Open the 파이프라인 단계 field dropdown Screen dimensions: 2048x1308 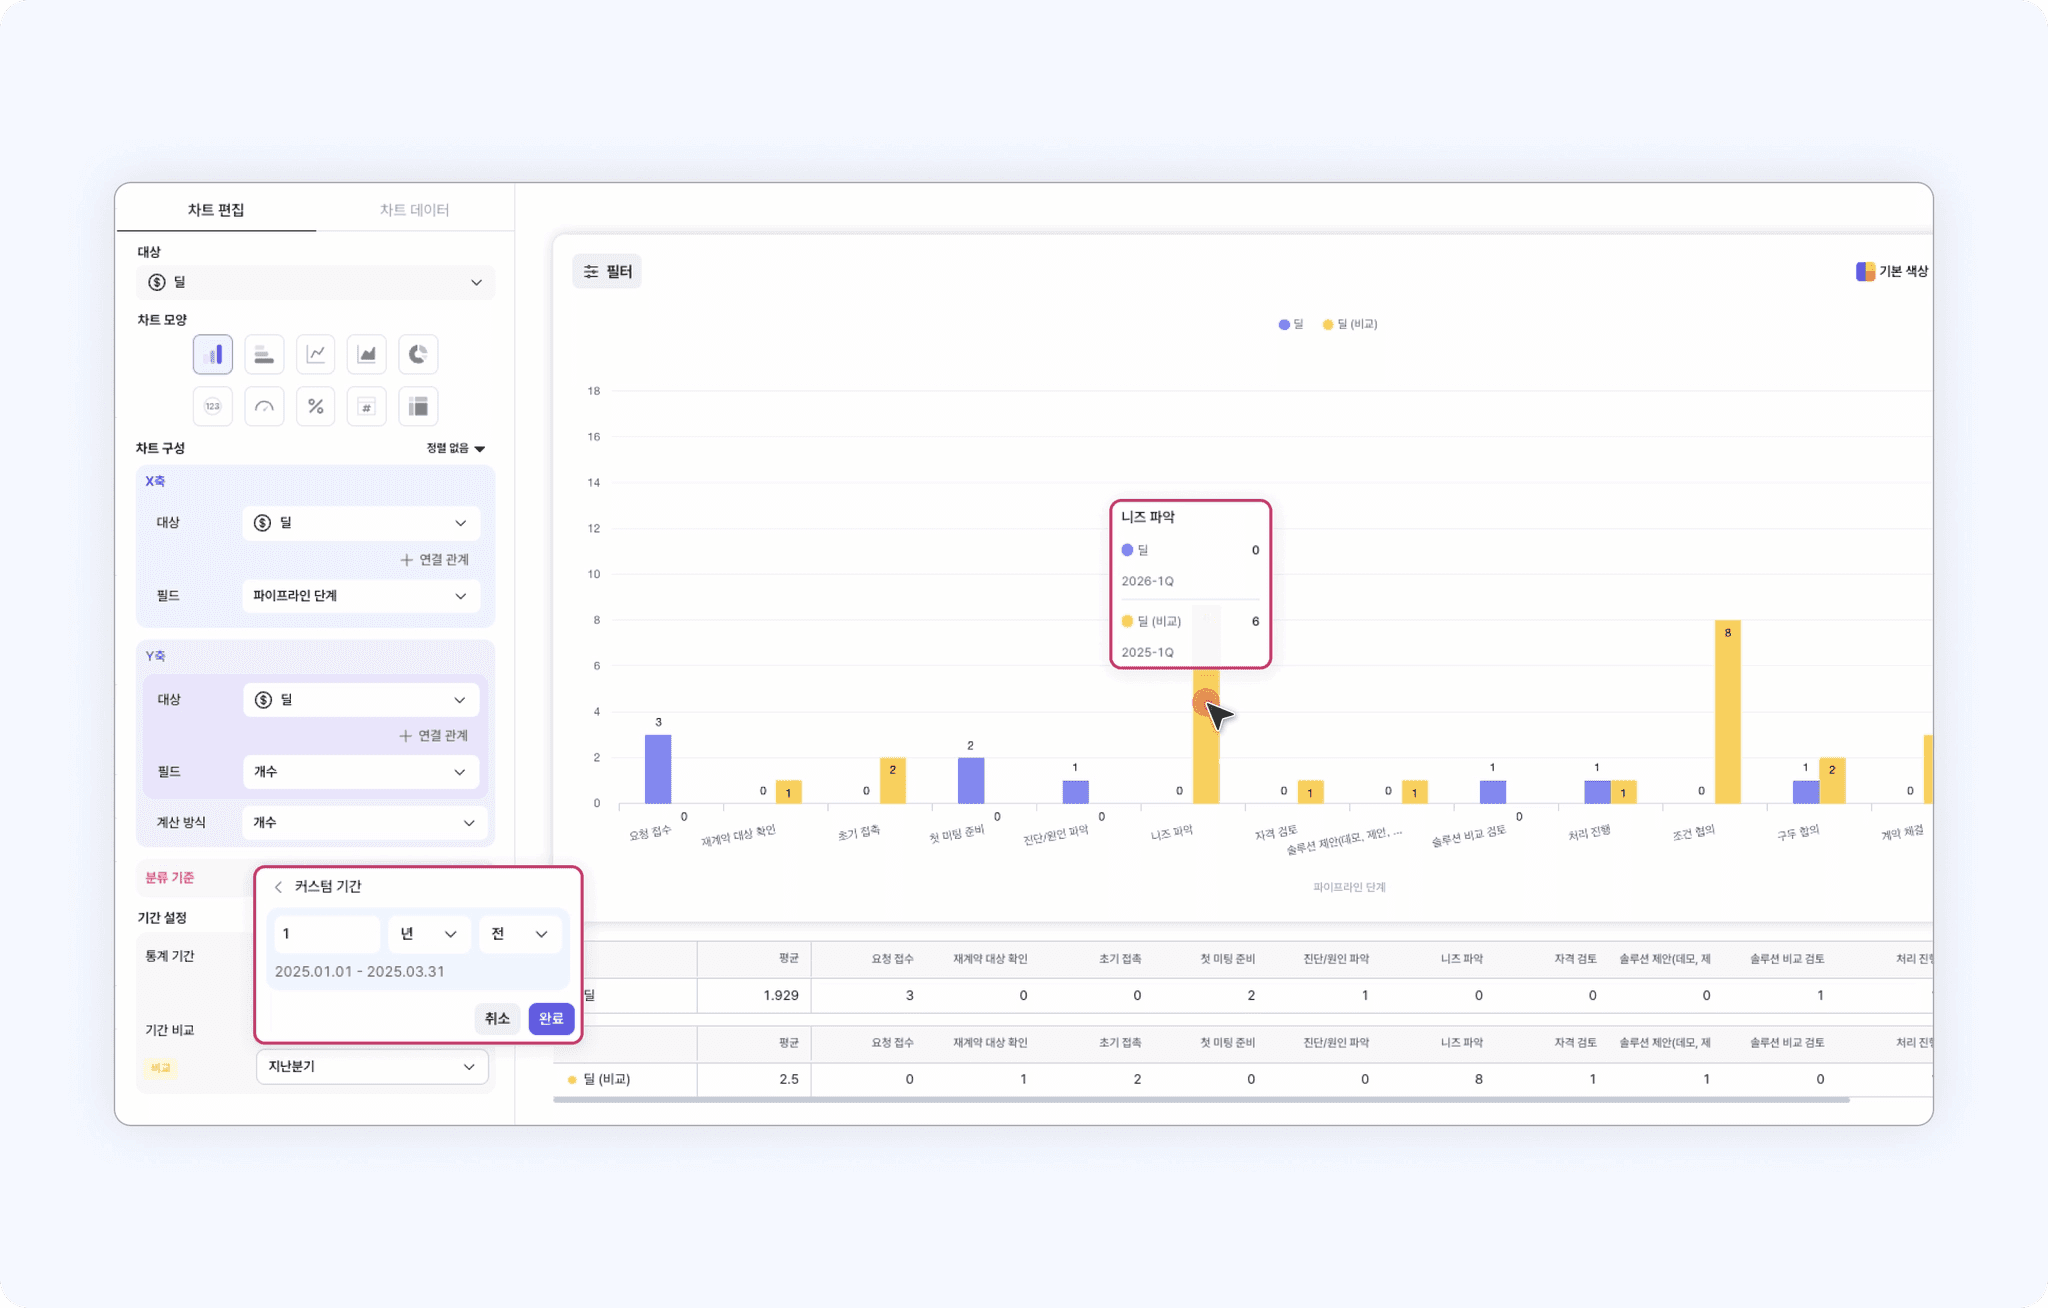(x=360, y=596)
